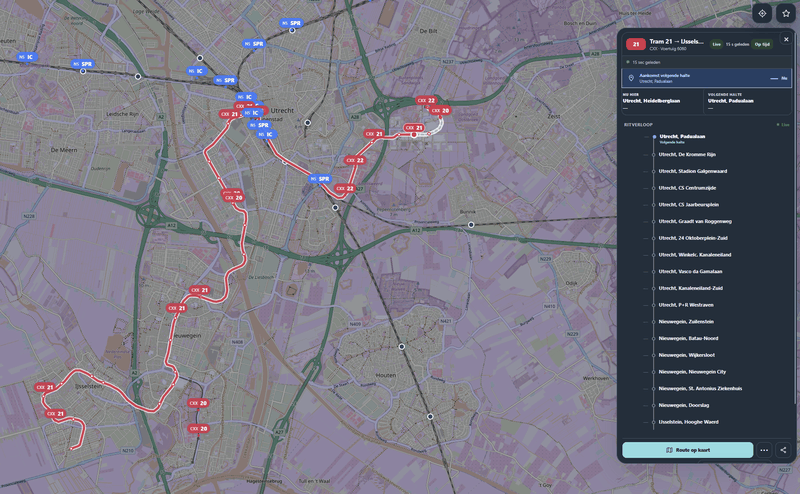
Task: Select stop 'Utrecht, Vasco da Gamalaan'
Action: [690, 271]
